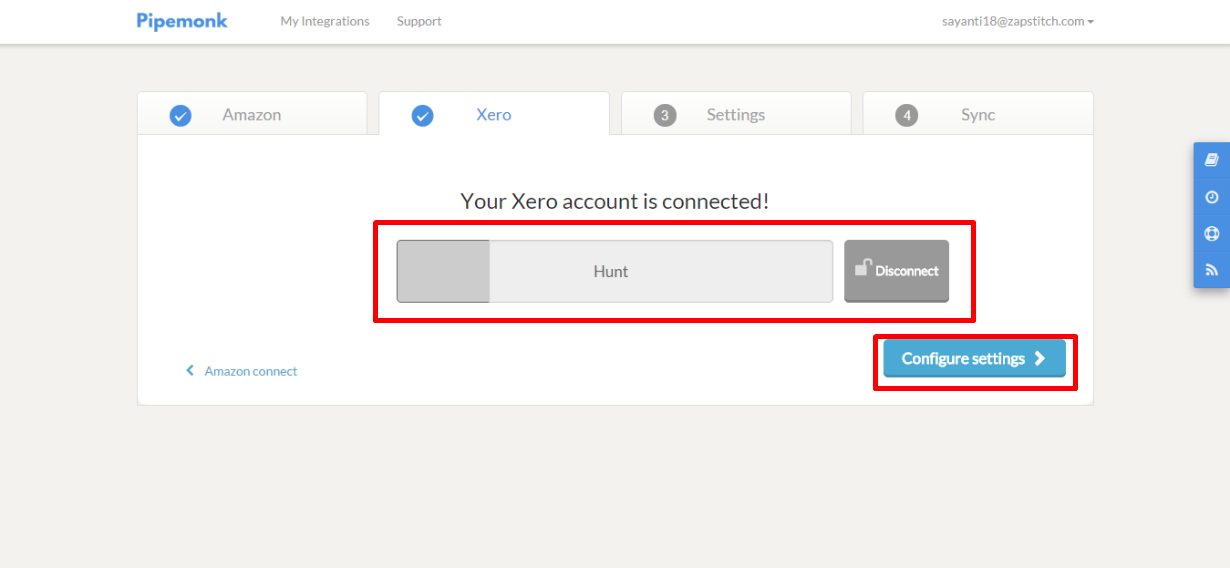Go back via Amazon connect link
1230x568 pixels.
[241, 371]
